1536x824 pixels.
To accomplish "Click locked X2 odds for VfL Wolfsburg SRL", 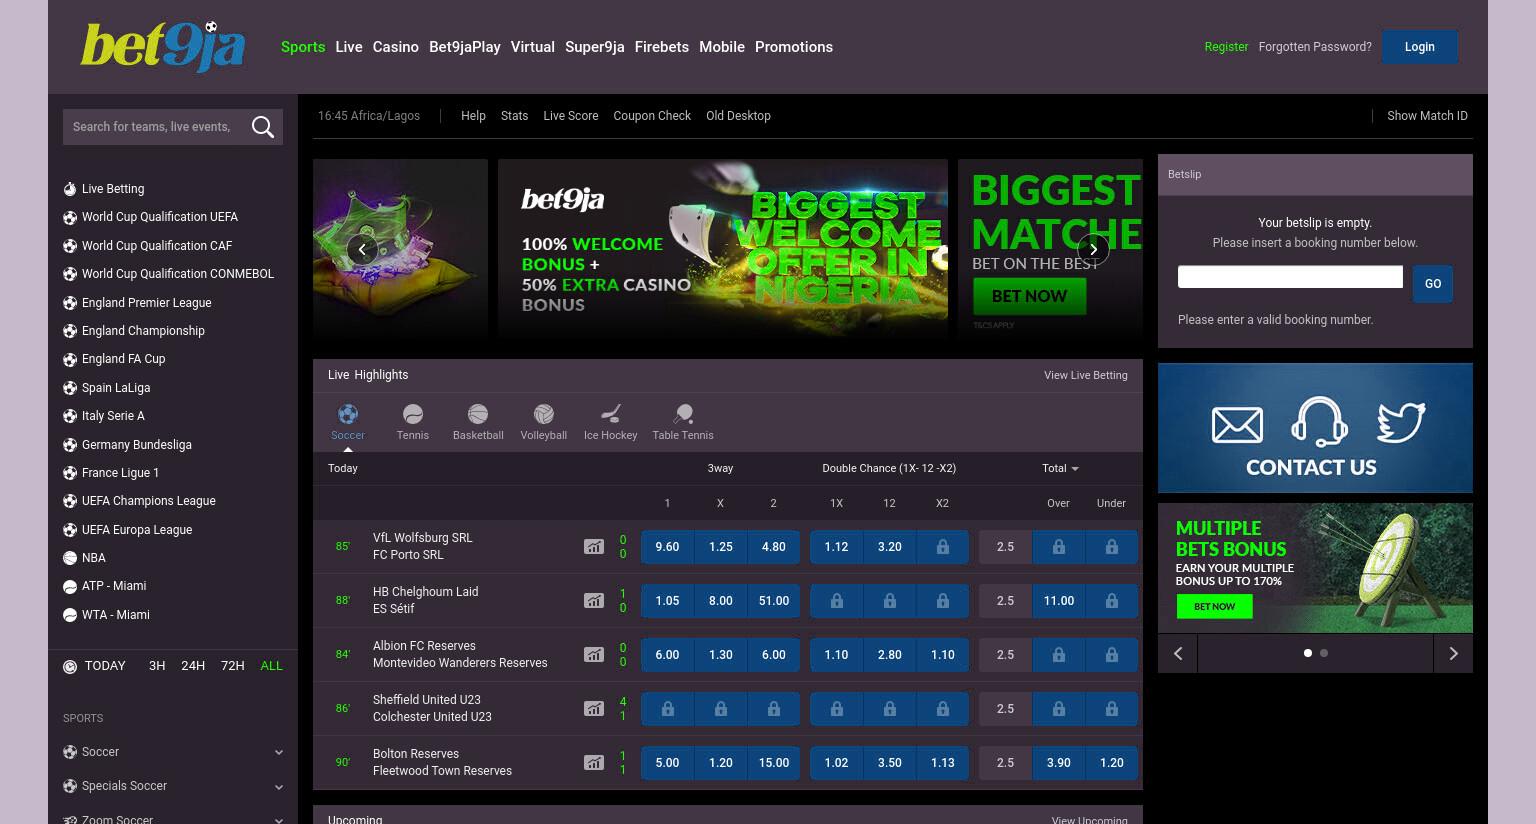I will coord(942,547).
